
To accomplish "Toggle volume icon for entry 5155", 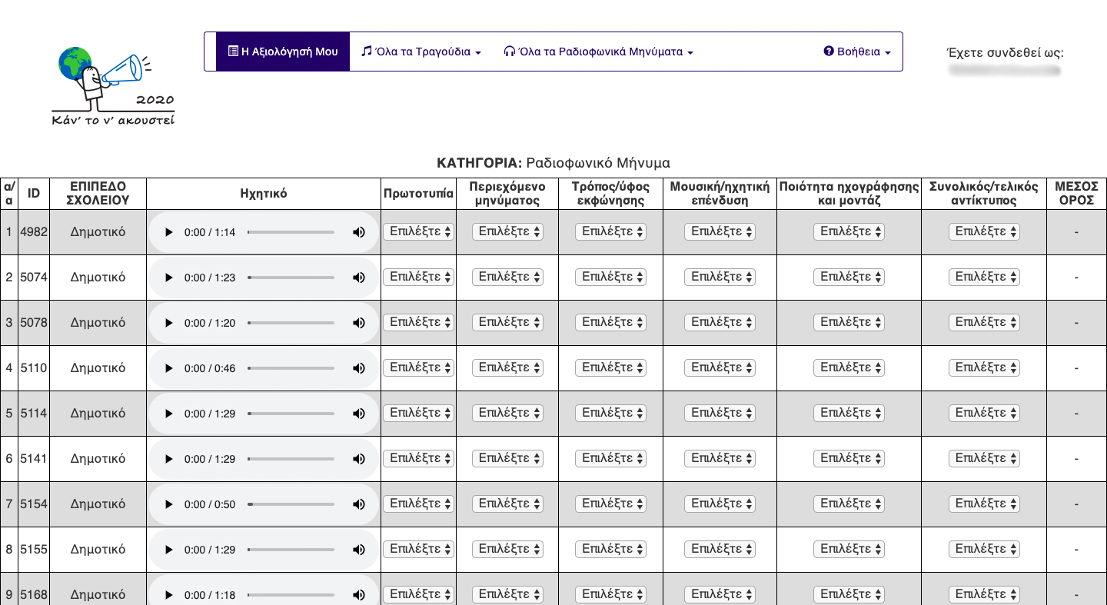I will point(359,550).
